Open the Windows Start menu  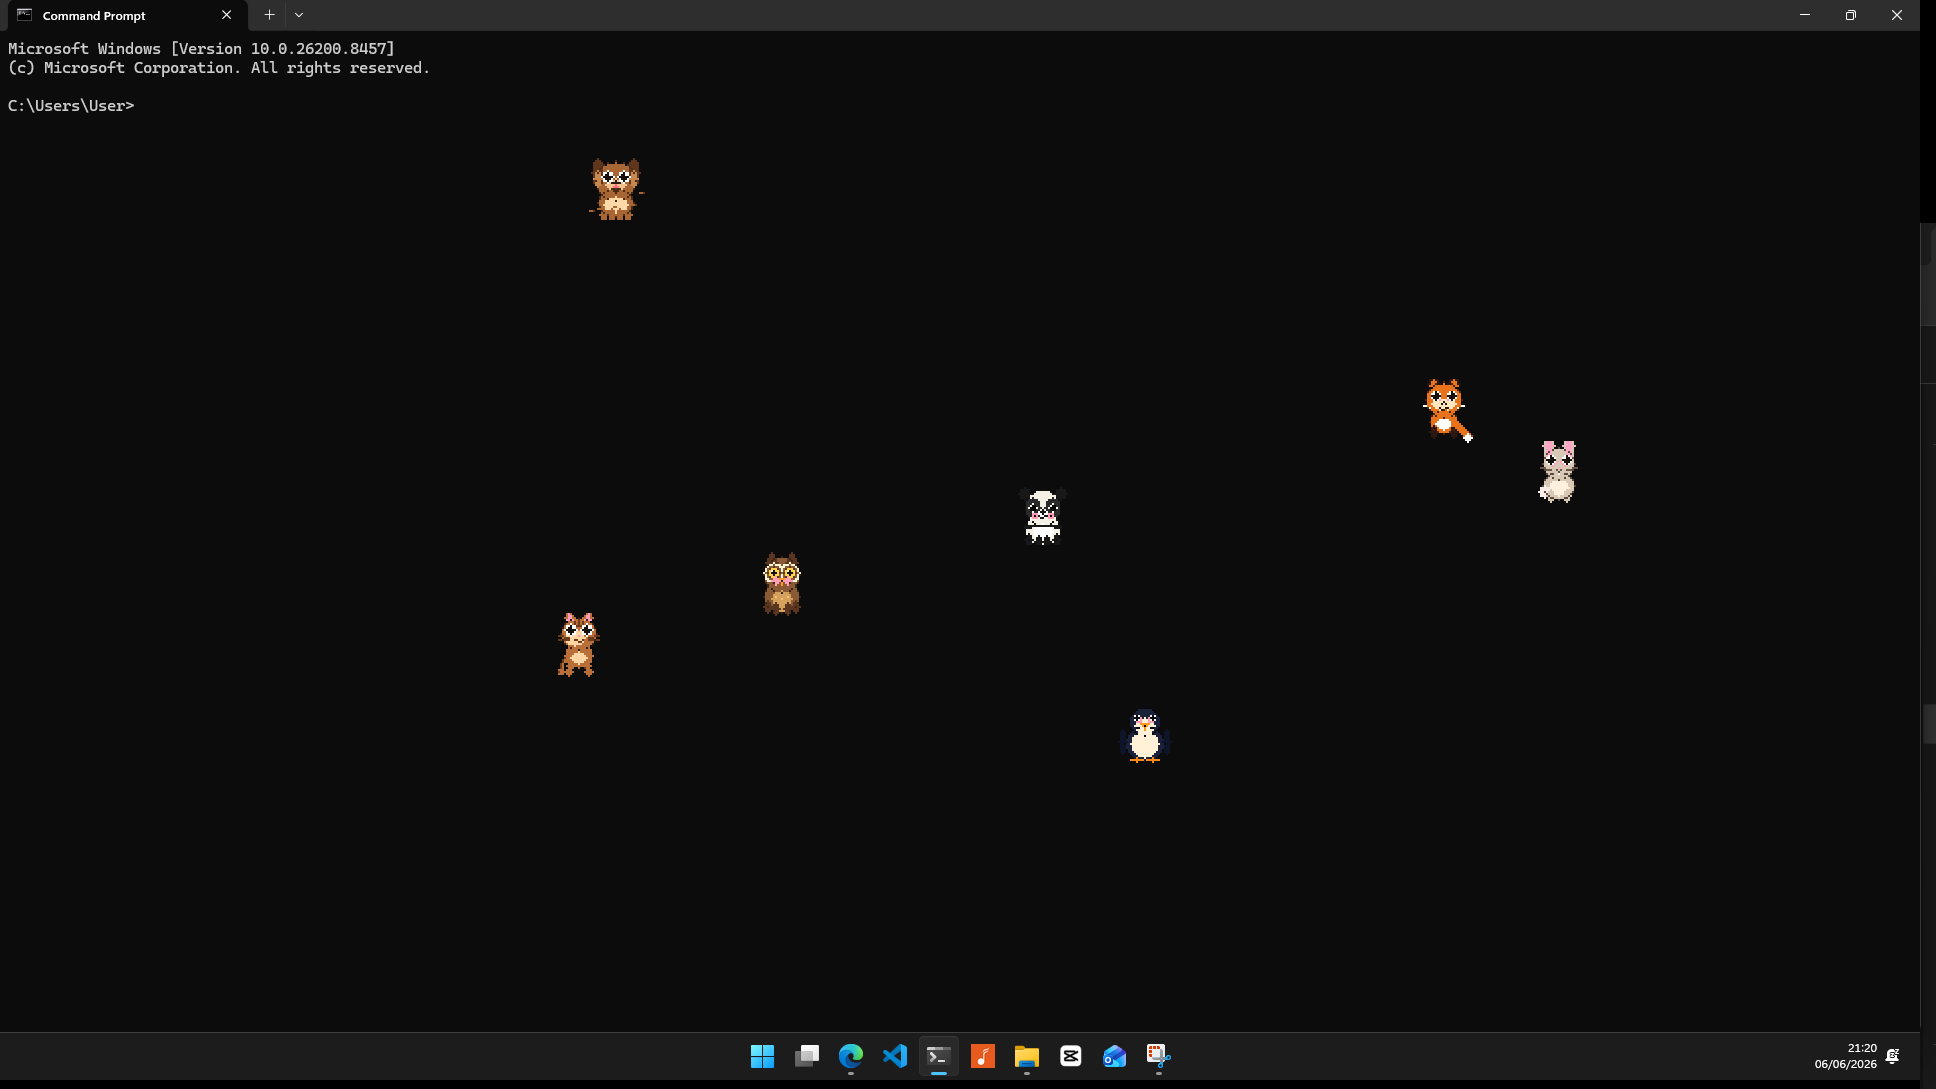(x=762, y=1056)
